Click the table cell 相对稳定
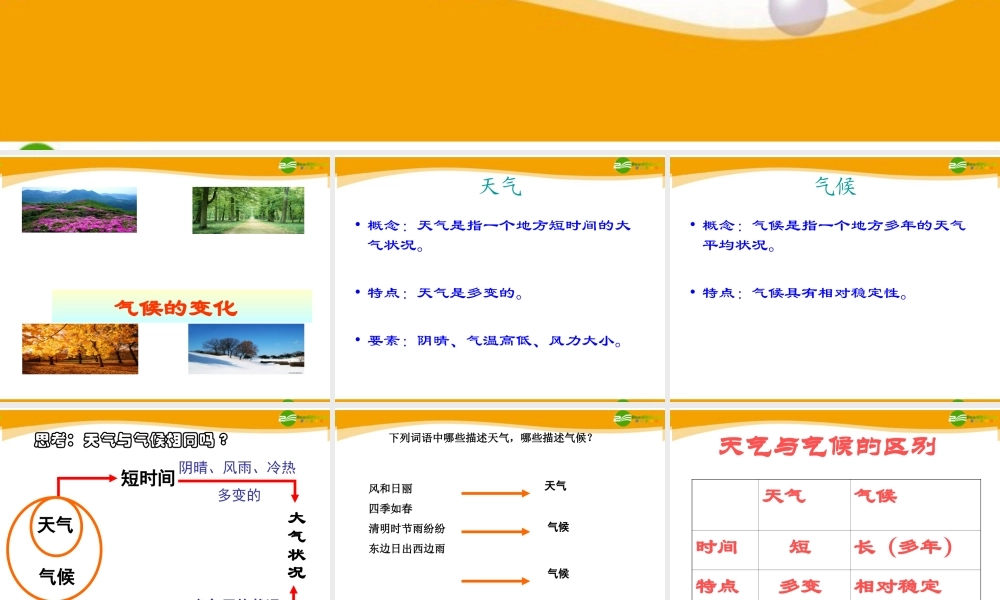The width and height of the screenshot is (1000, 600). pos(898,586)
